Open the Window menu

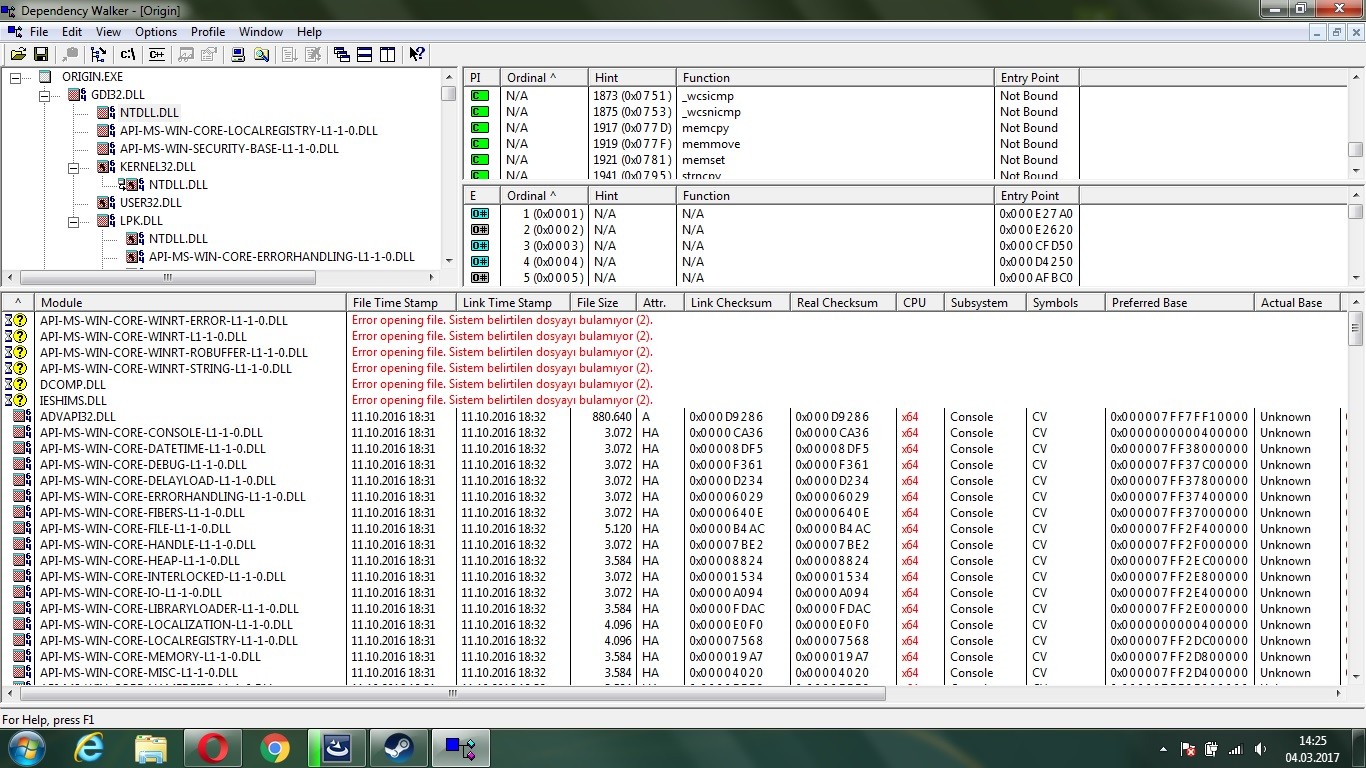click(261, 32)
